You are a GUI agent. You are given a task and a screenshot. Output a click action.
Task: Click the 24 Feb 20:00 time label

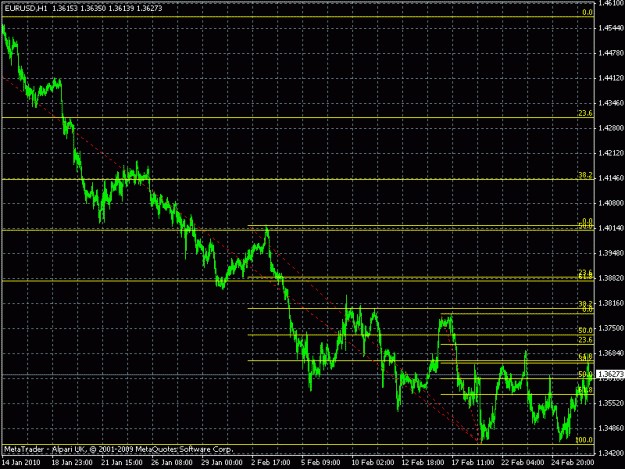click(x=573, y=463)
